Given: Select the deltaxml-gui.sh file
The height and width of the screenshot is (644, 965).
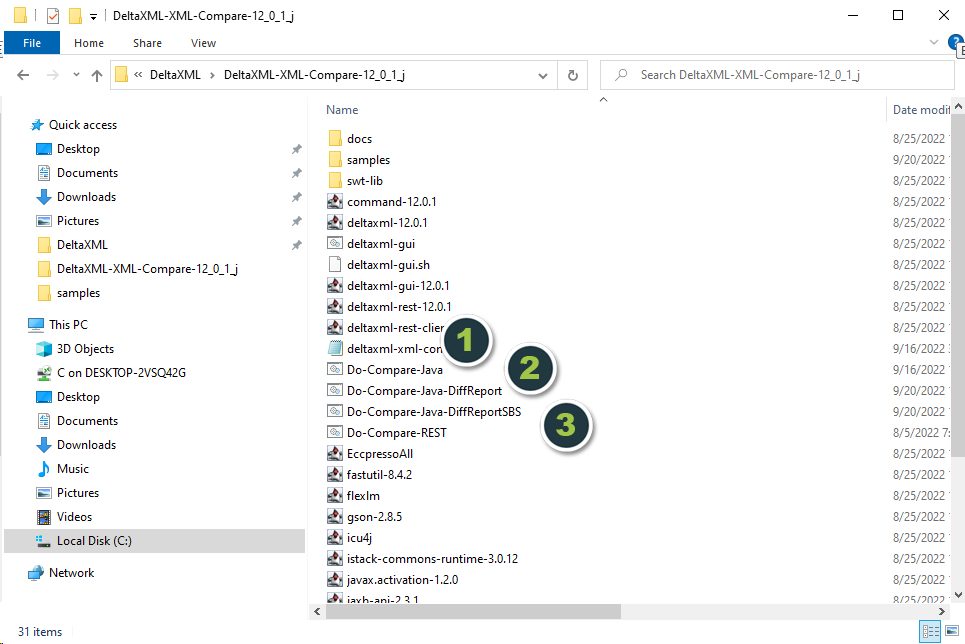Looking at the screenshot, I should (388, 265).
